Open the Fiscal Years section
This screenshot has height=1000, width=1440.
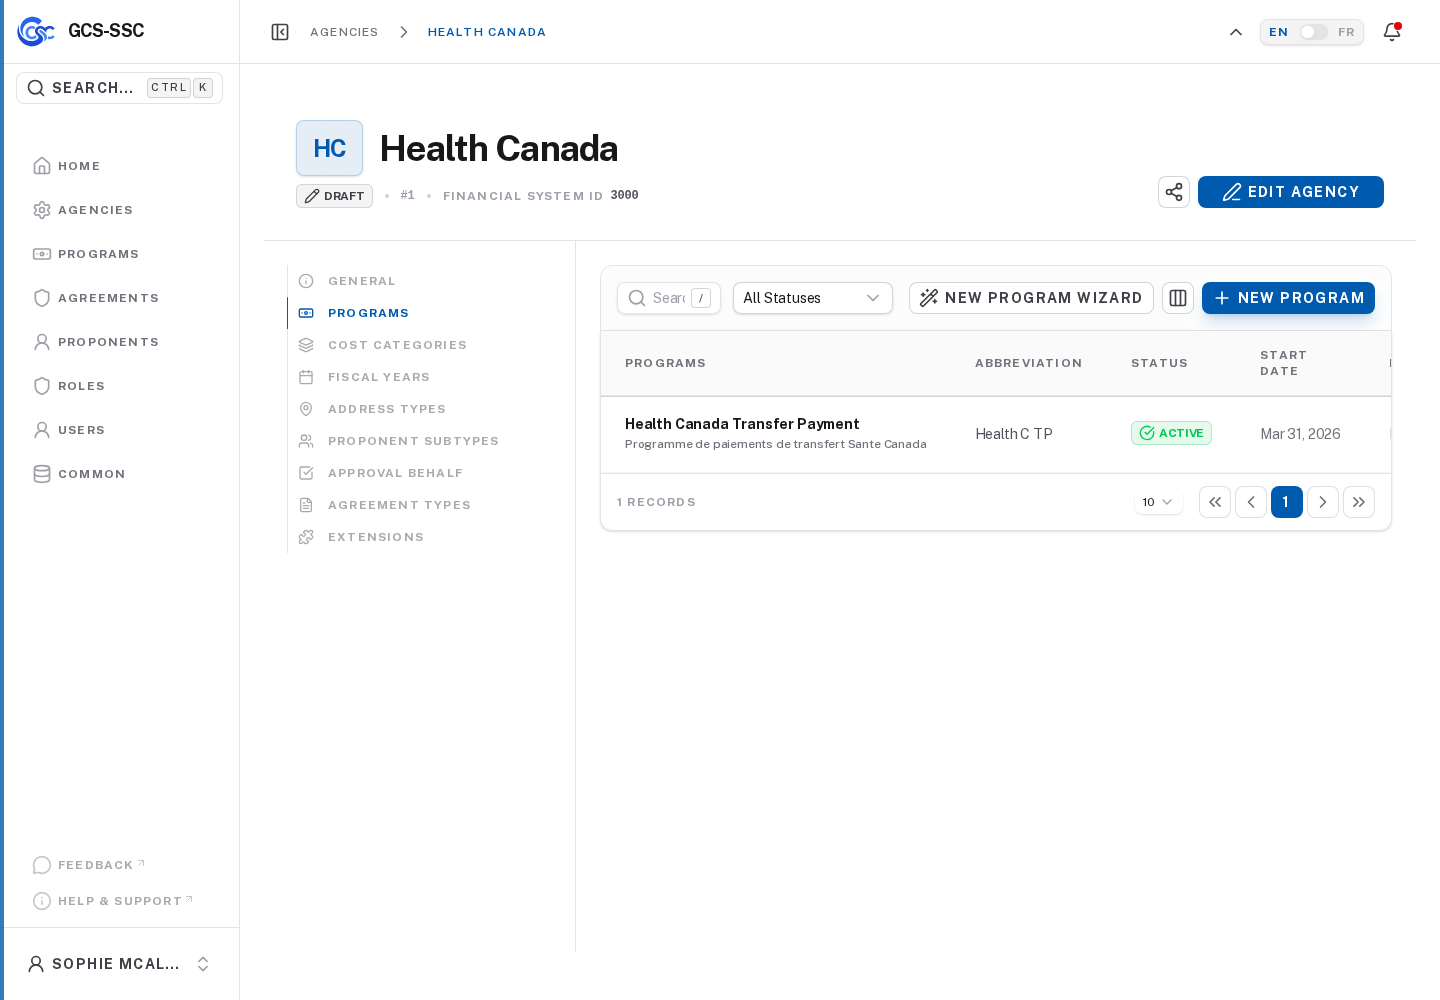pos(379,377)
